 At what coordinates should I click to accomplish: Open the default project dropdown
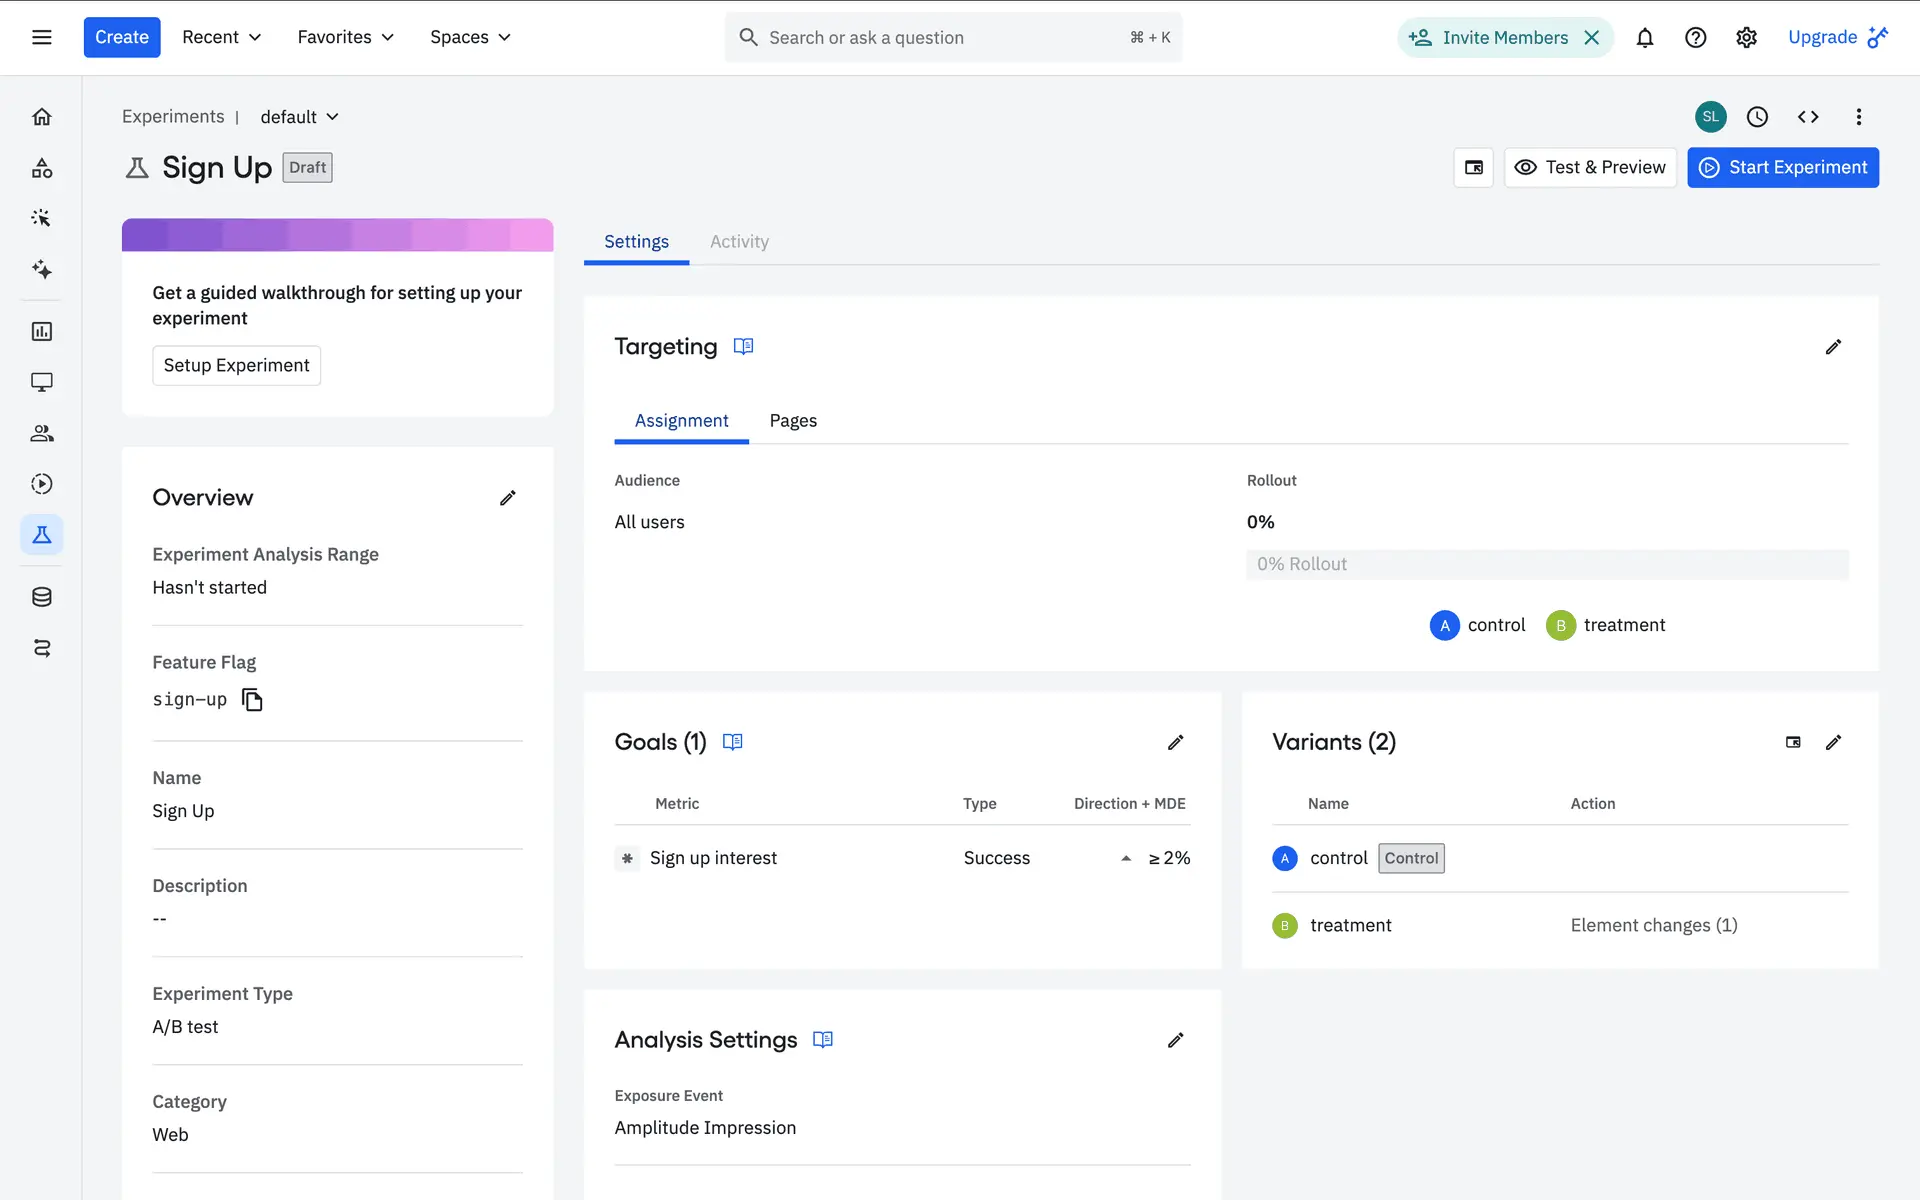(x=299, y=117)
